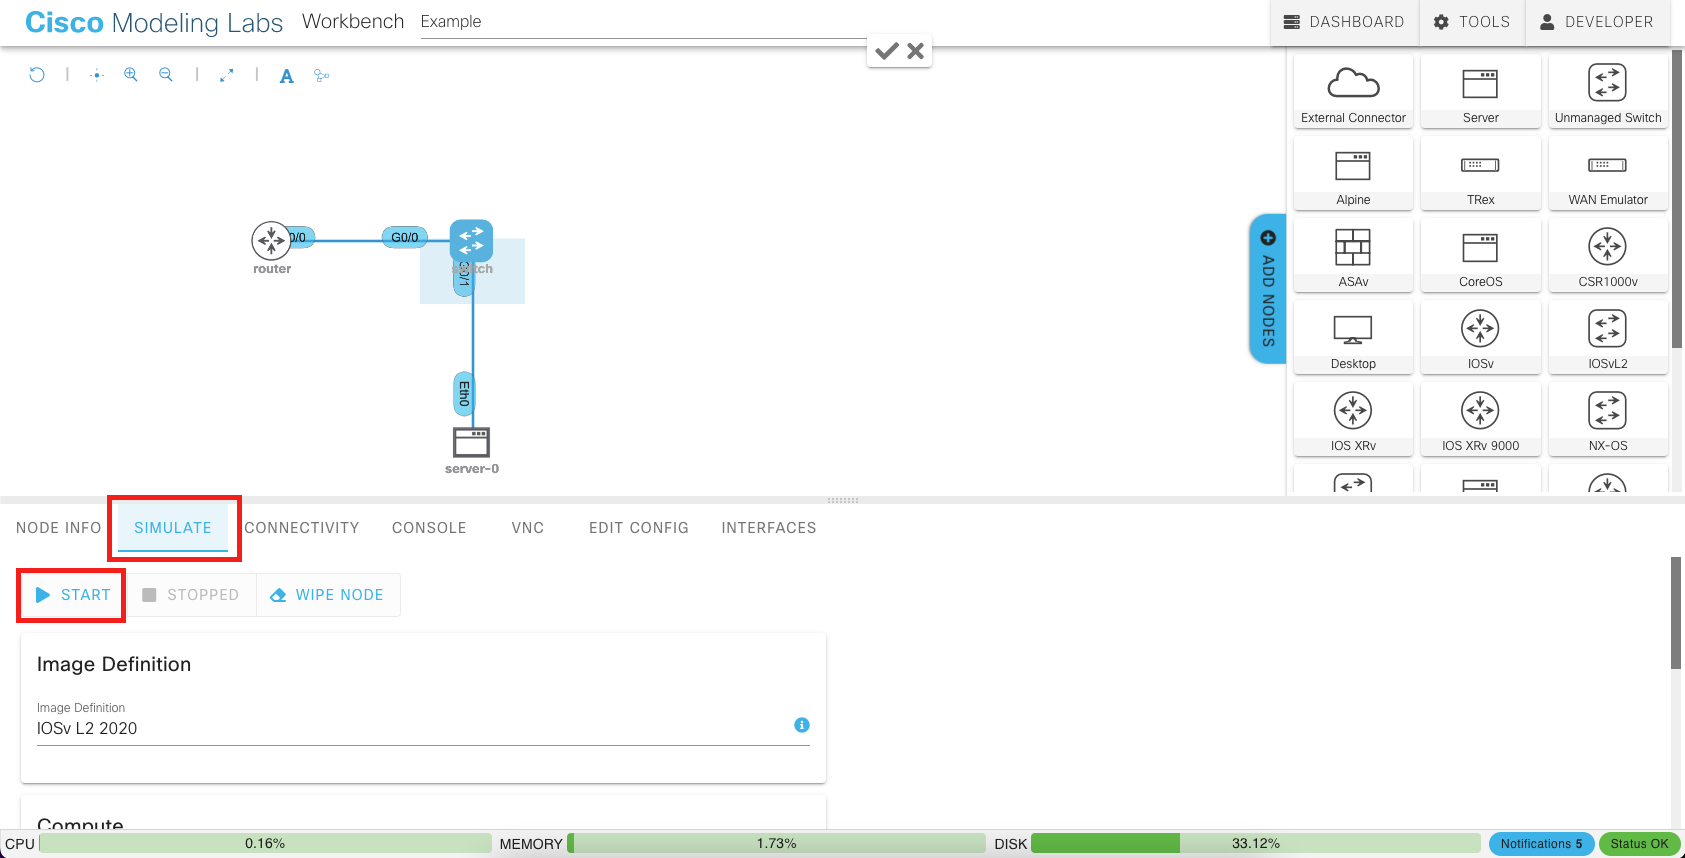
Task: Add an ASAv firewall node
Action: point(1353,256)
